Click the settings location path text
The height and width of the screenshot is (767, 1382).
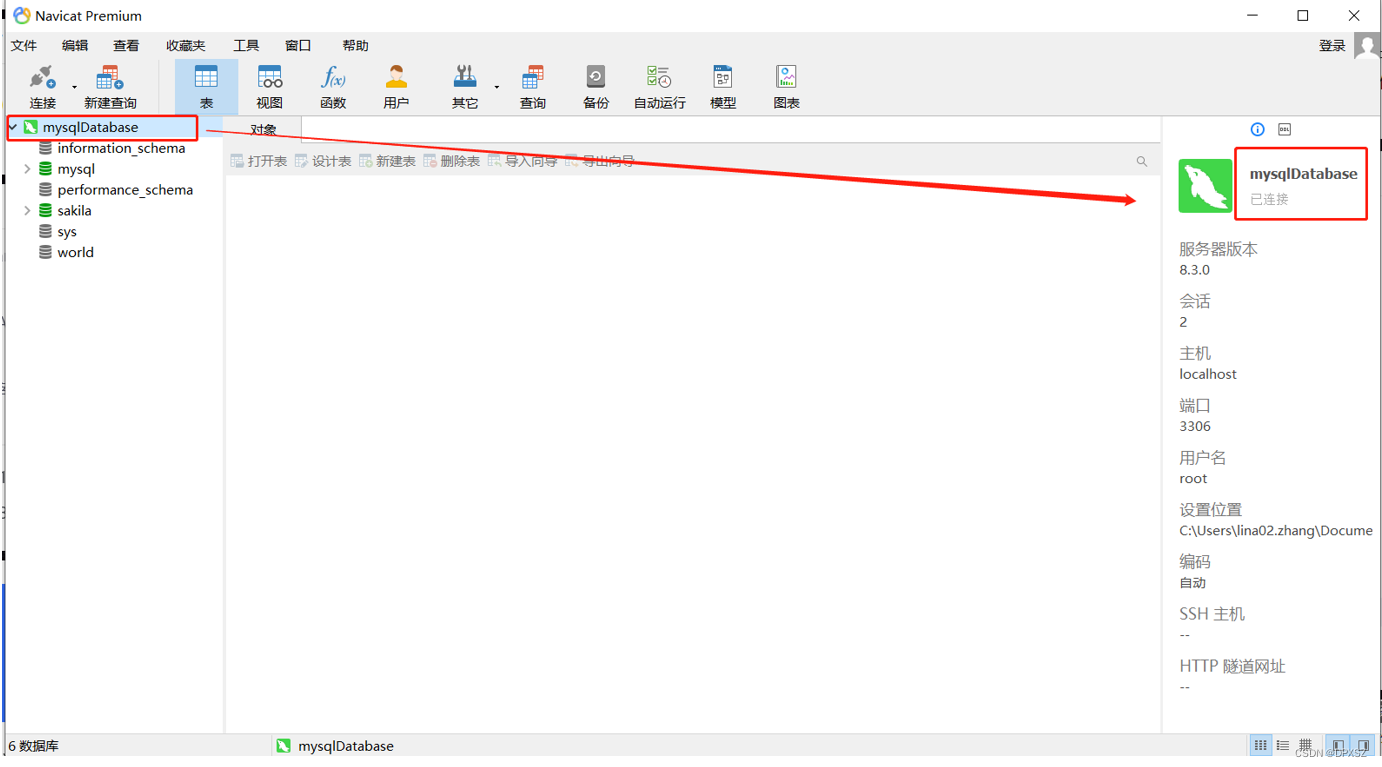(1276, 531)
